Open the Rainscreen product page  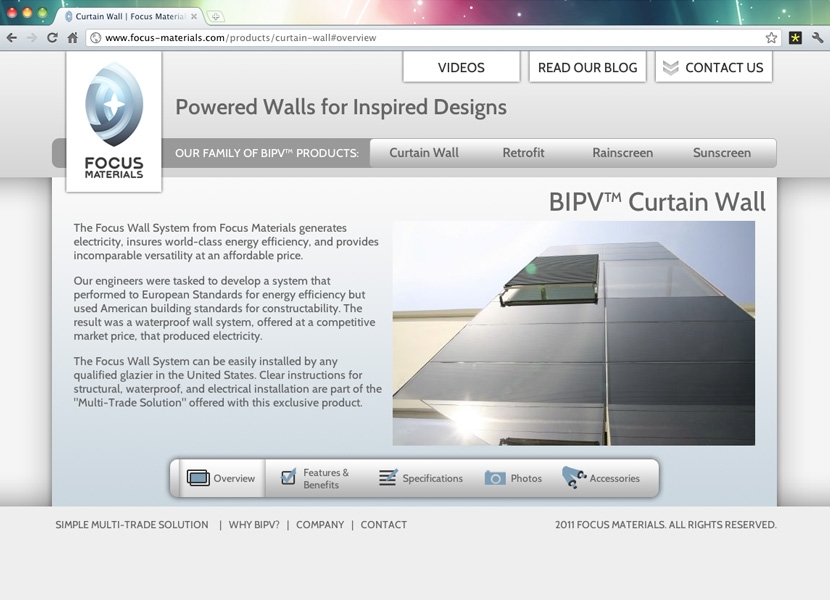(x=622, y=153)
